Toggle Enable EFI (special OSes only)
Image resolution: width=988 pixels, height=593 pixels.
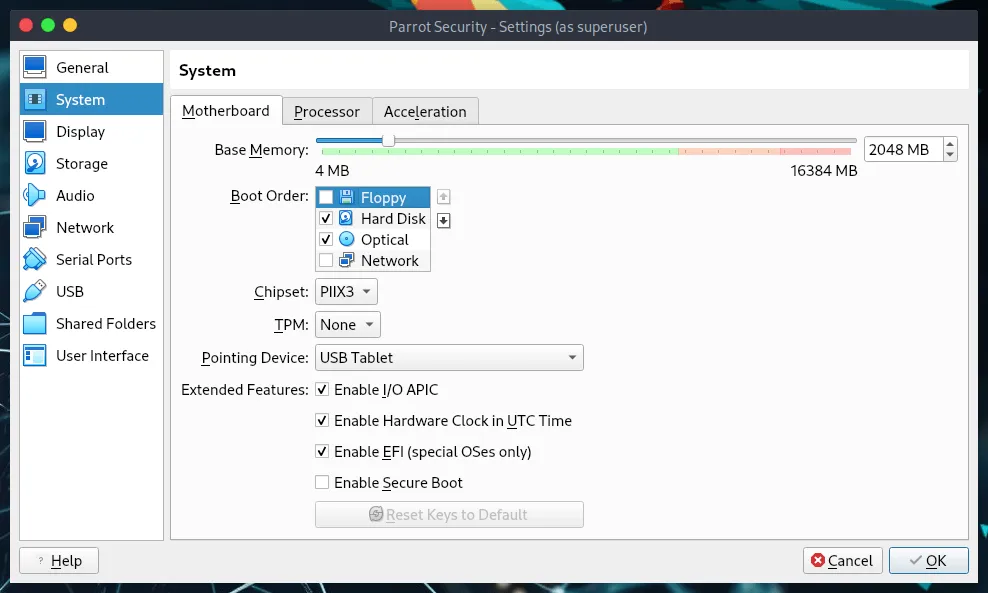pyautogui.click(x=322, y=451)
